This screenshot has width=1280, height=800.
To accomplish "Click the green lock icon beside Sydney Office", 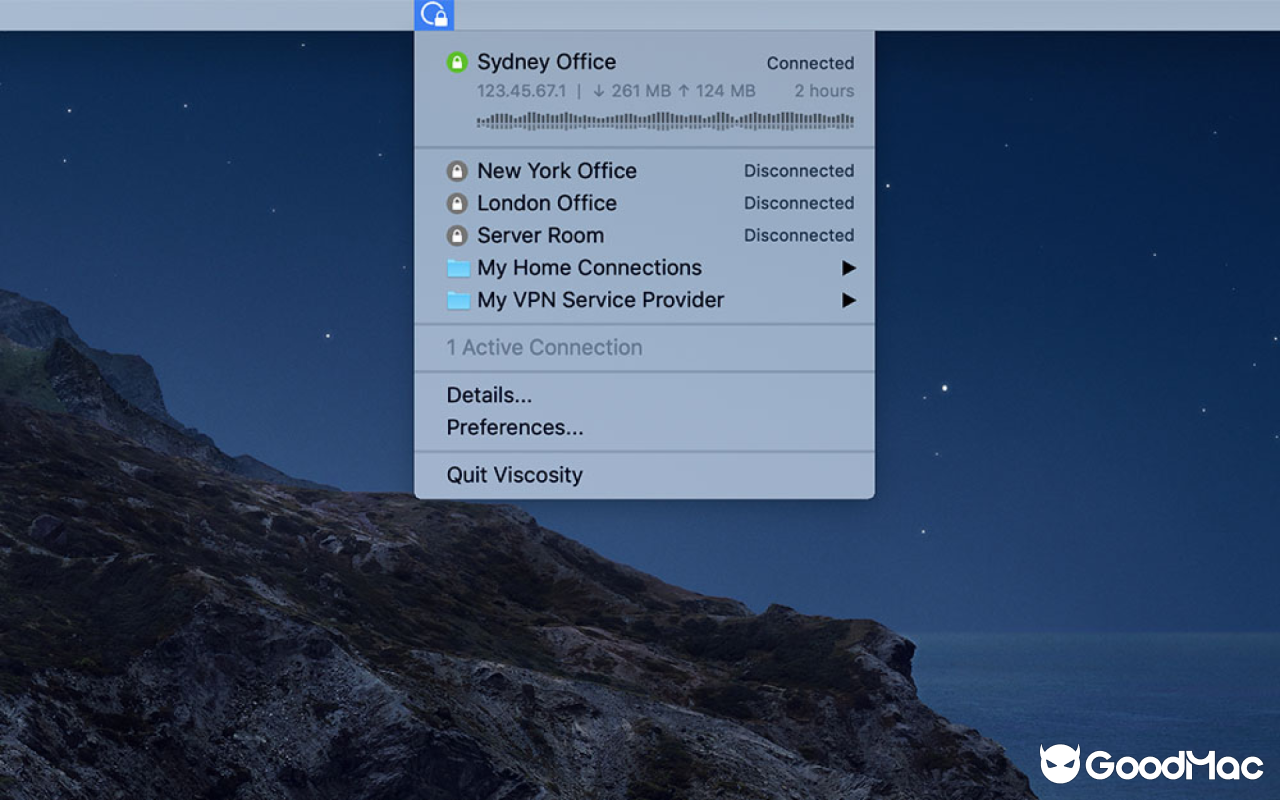I will point(458,62).
